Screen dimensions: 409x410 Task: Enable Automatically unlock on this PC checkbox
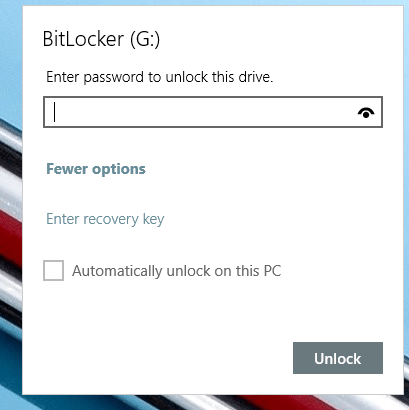(53, 270)
